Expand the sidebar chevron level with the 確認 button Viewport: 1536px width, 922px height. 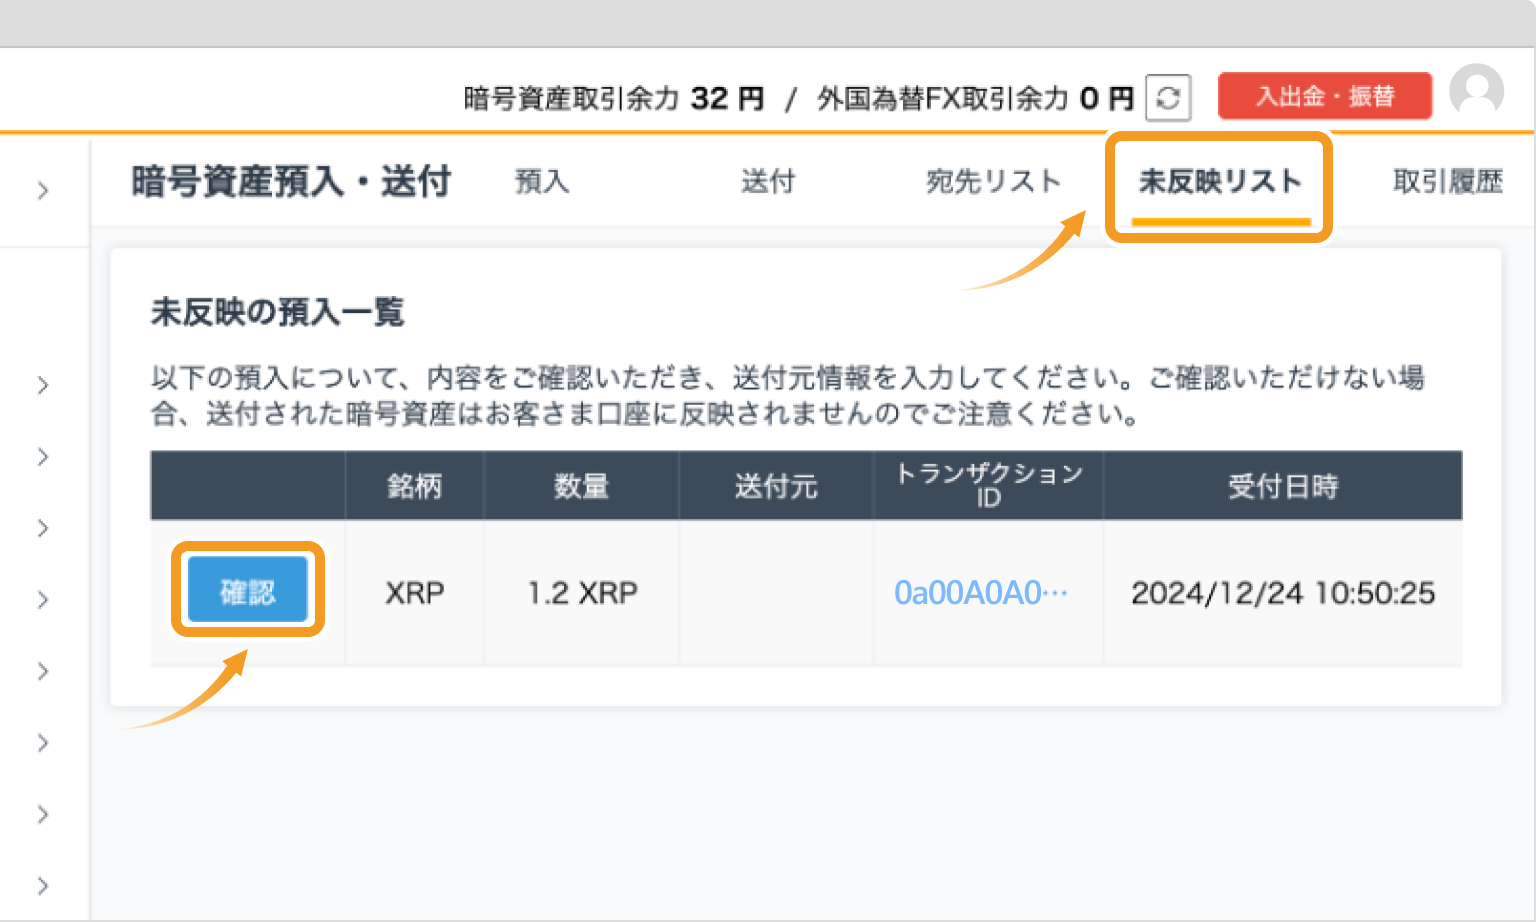click(x=43, y=600)
